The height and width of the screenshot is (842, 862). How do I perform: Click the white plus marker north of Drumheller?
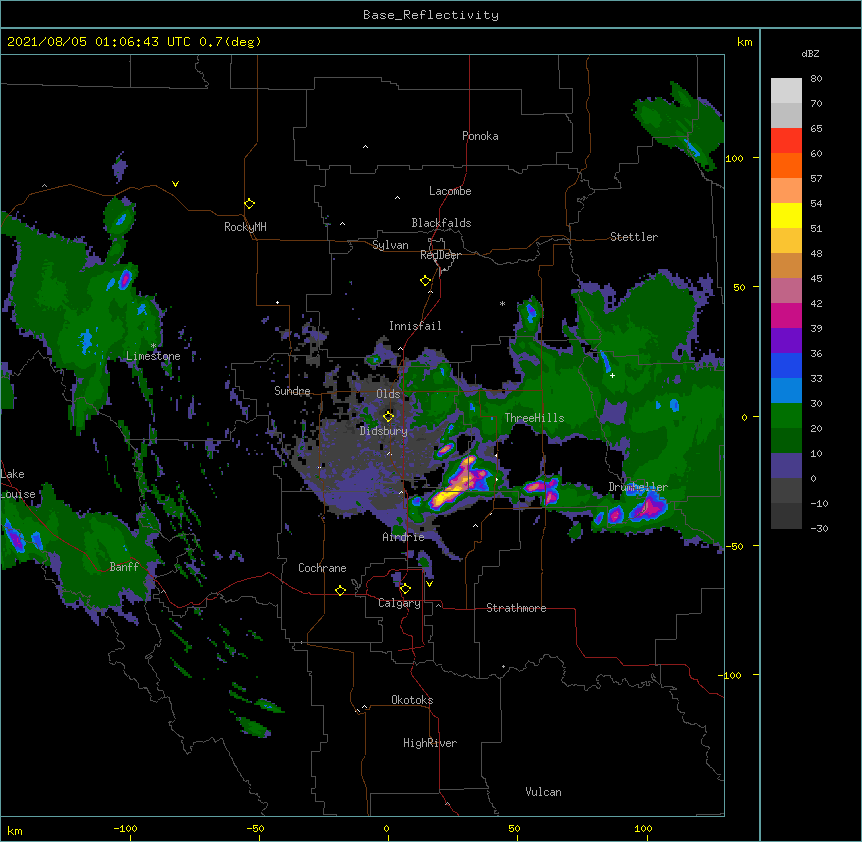pyautogui.click(x=612, y=375)
